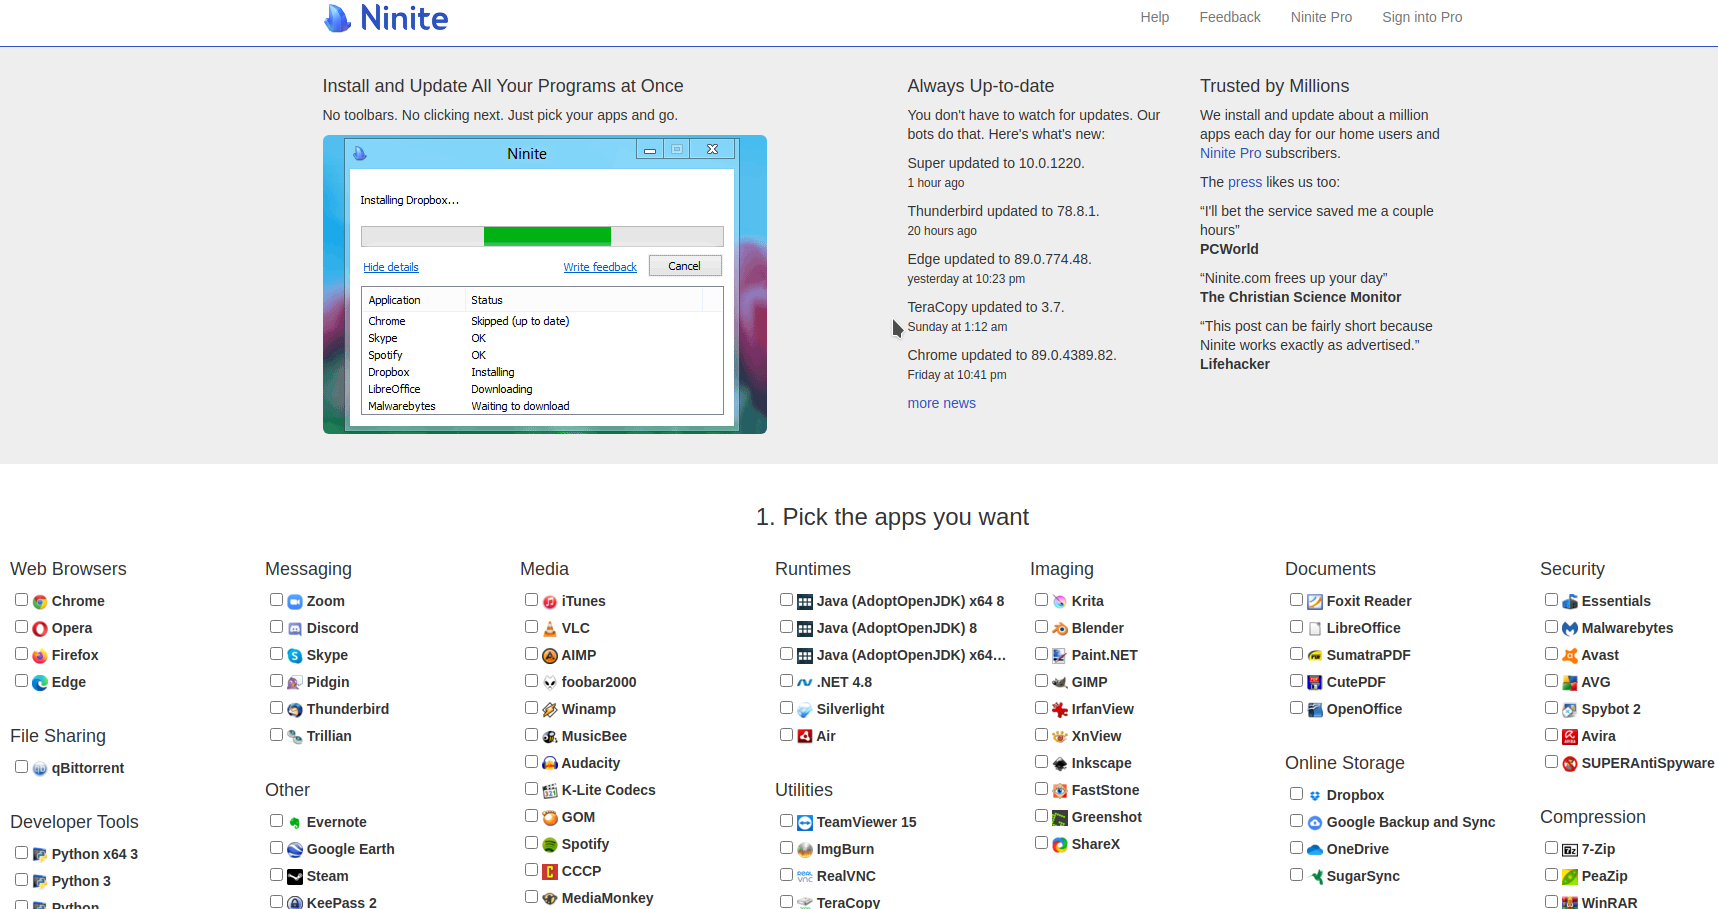Screen dimensions: 1718x909
Task: Click the Inkscape app icon
Action: 1060,764
